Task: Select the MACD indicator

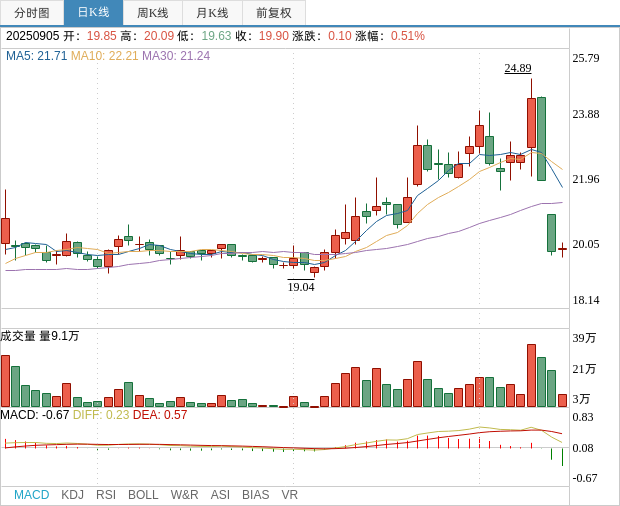Action: pyautogui.click(x=32, y=495)
